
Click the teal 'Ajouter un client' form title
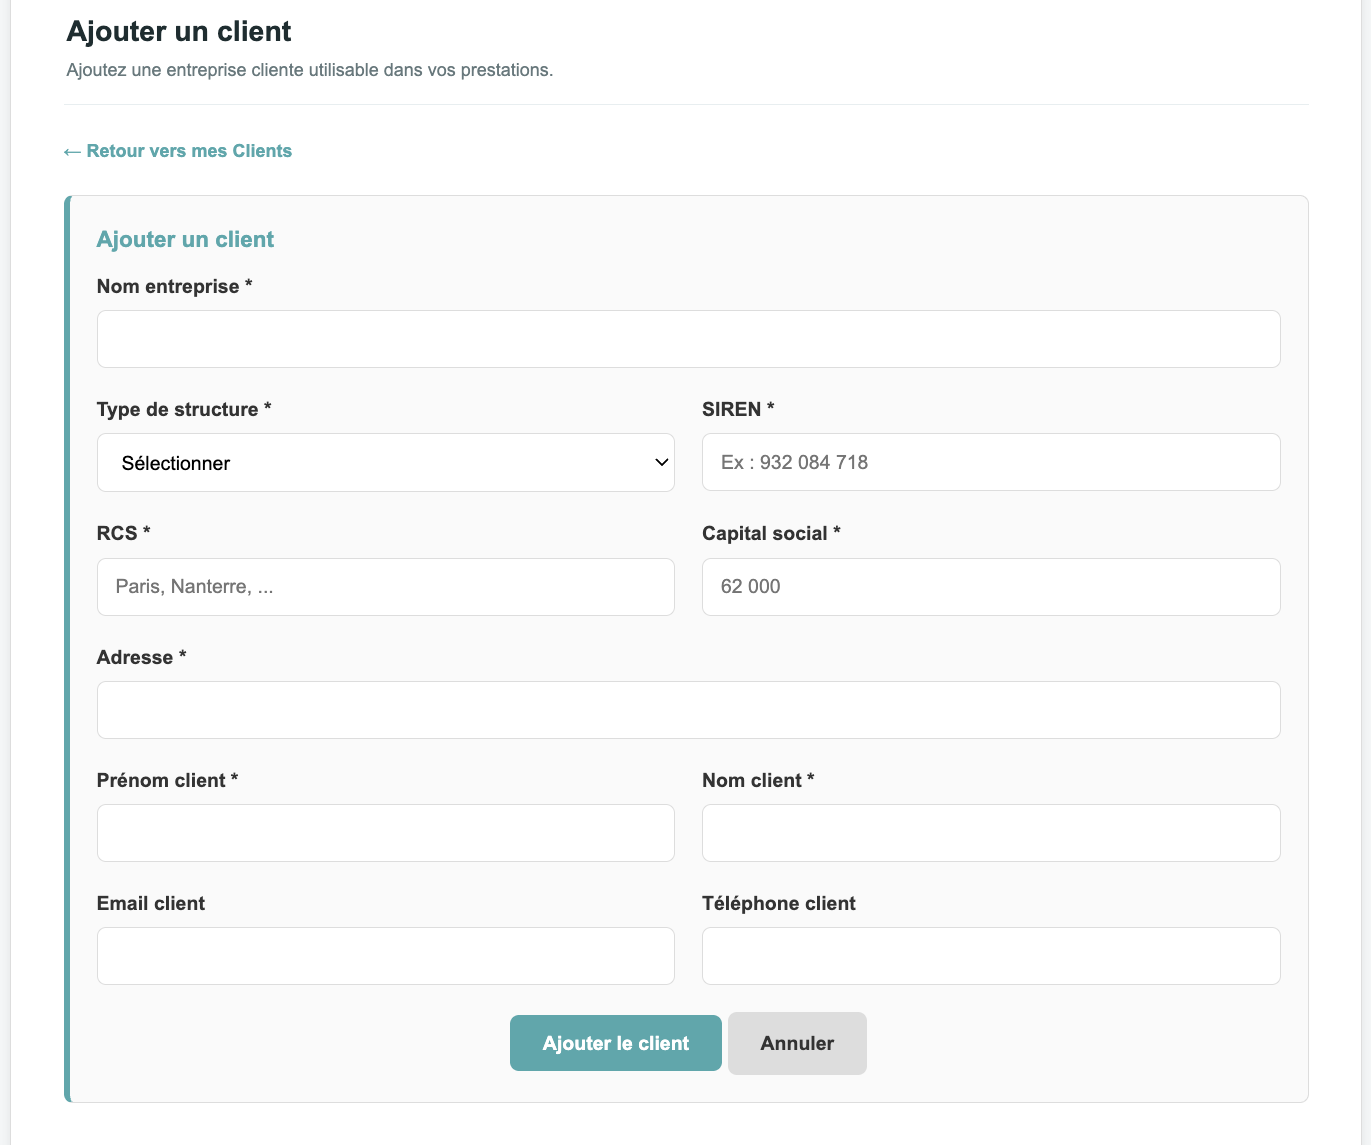[185, 239]
